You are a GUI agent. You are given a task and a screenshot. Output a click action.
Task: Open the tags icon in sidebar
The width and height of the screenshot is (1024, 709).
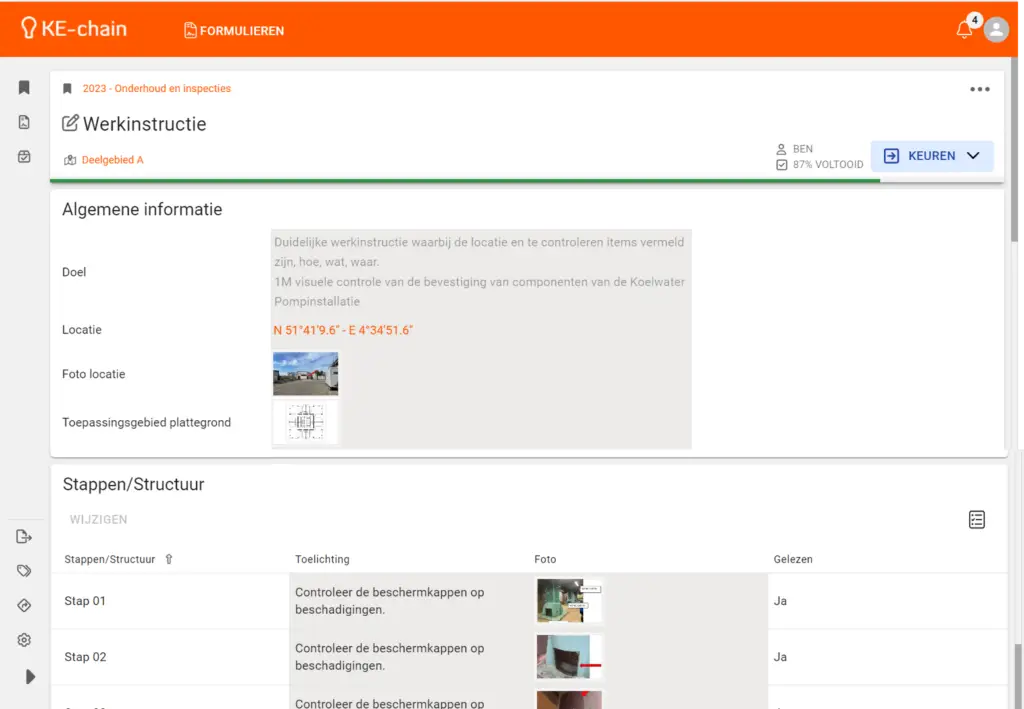(24, 571)
